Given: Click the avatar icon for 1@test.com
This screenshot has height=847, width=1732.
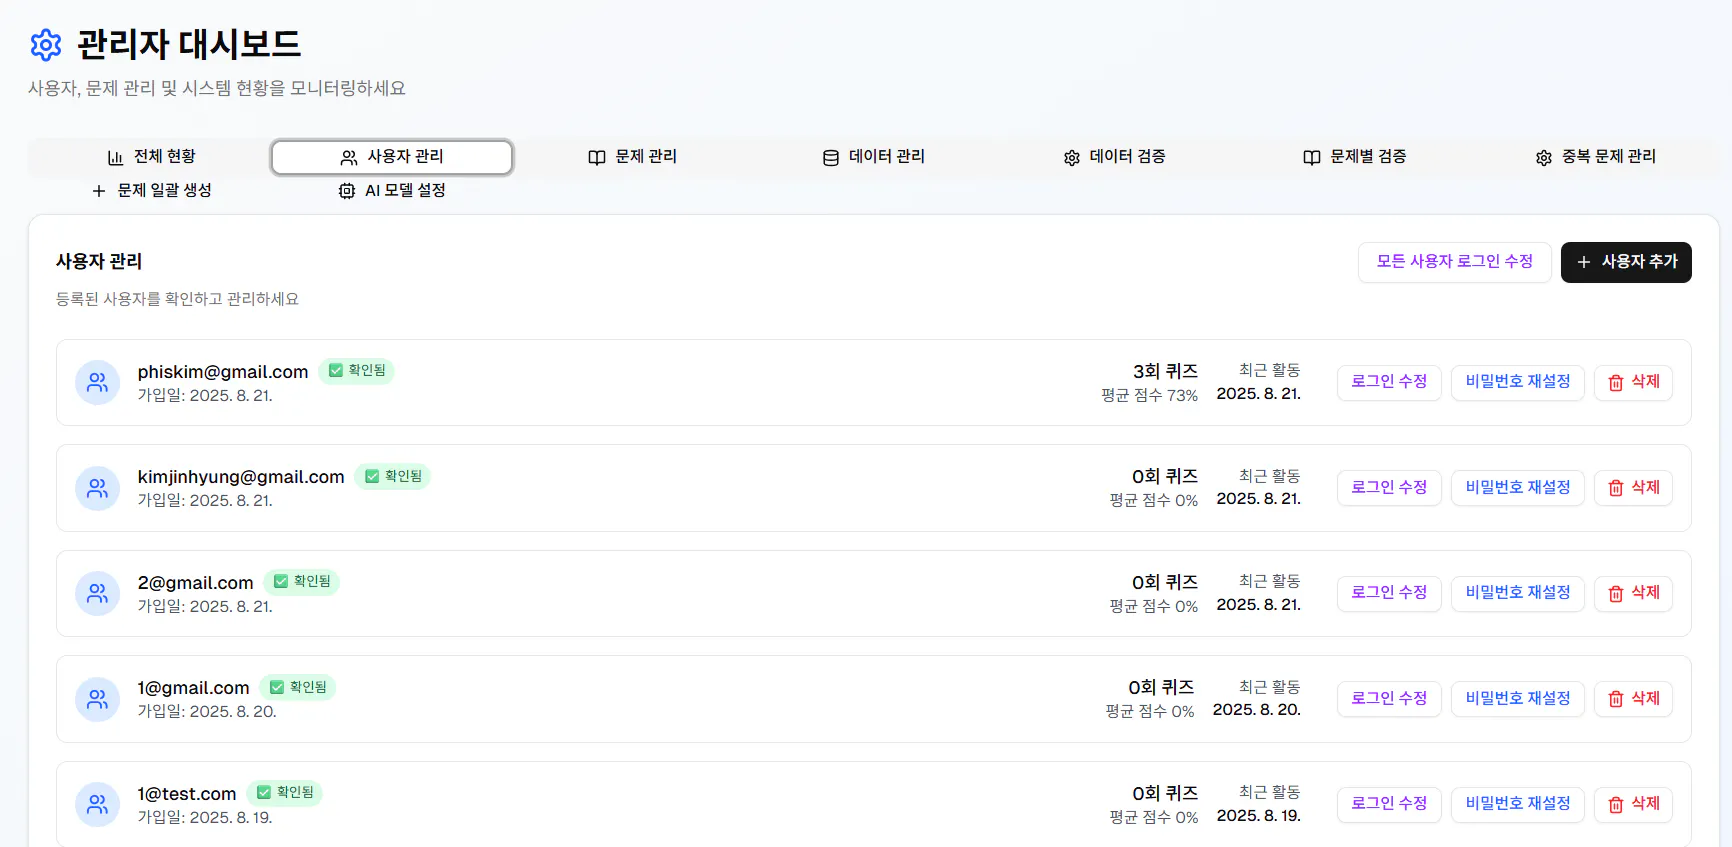Looking at the screenshot, I should [x=98, y=804].
